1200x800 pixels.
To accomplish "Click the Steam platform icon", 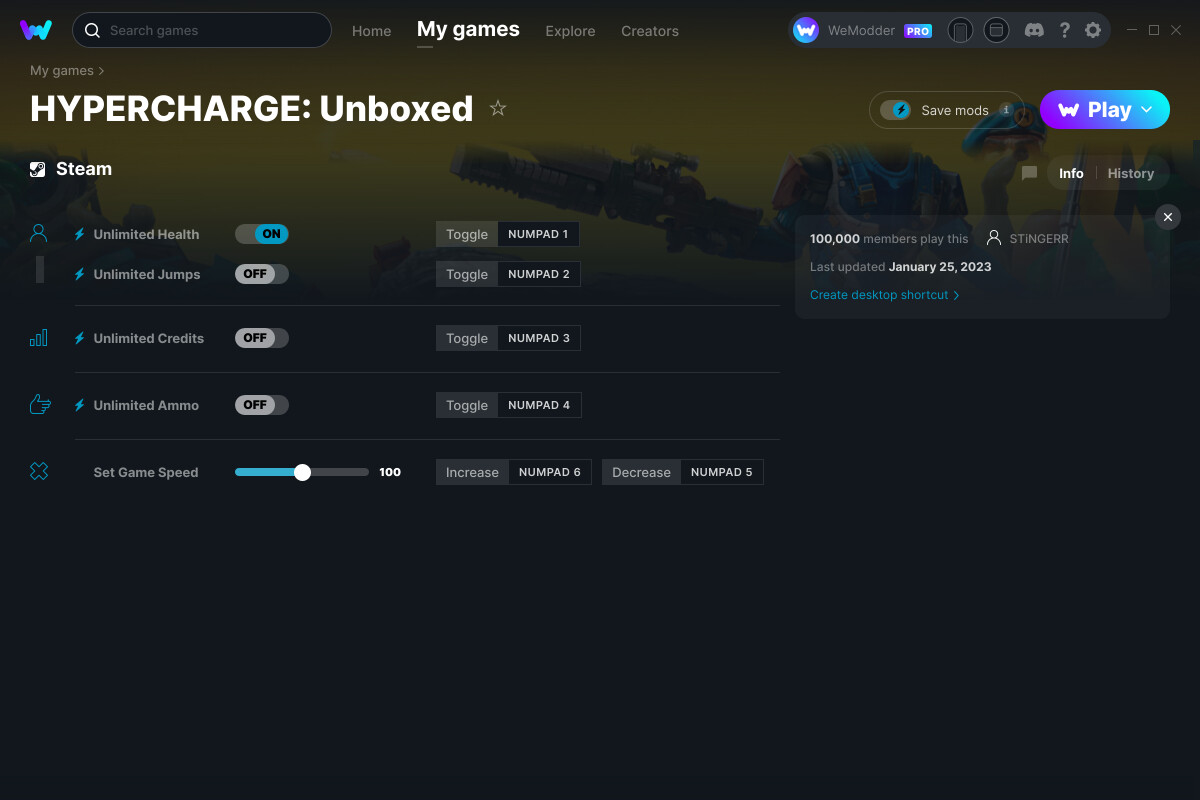I will (x=37, y=169).
